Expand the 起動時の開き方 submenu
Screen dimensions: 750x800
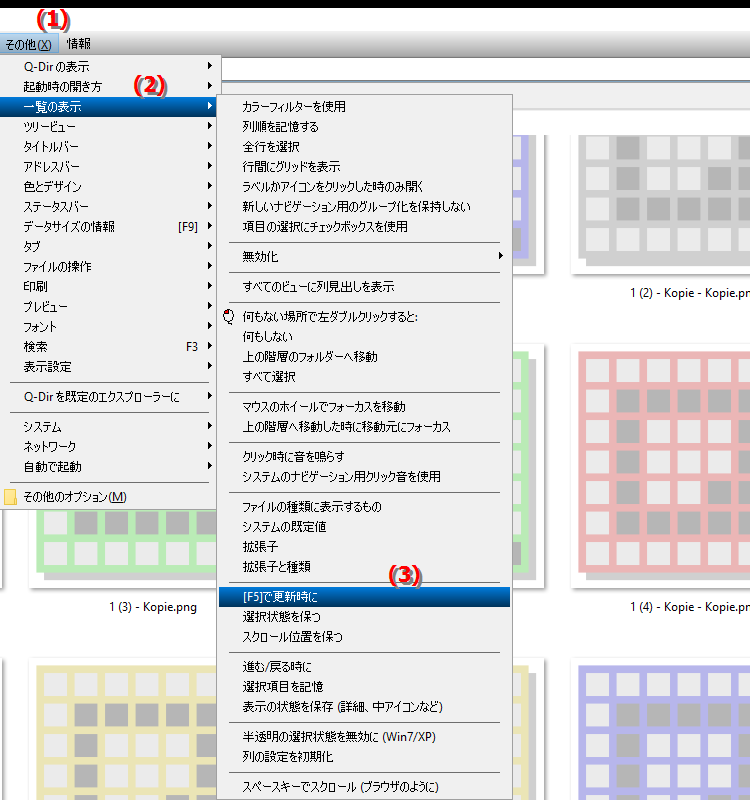[x=110, y=86]
